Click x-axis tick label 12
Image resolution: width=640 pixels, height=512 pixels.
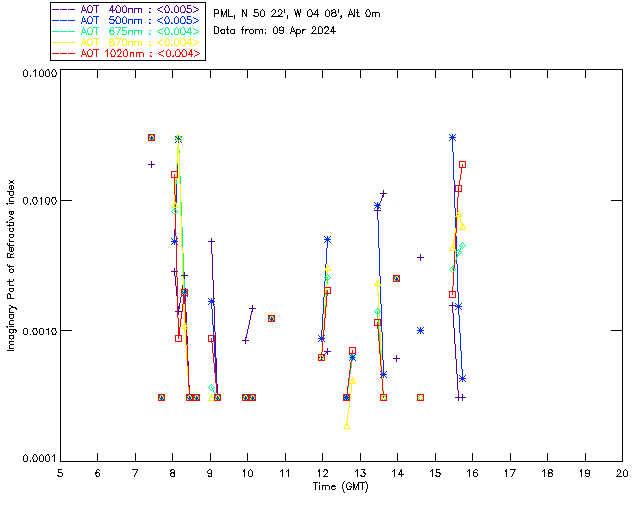coord(322,473)
